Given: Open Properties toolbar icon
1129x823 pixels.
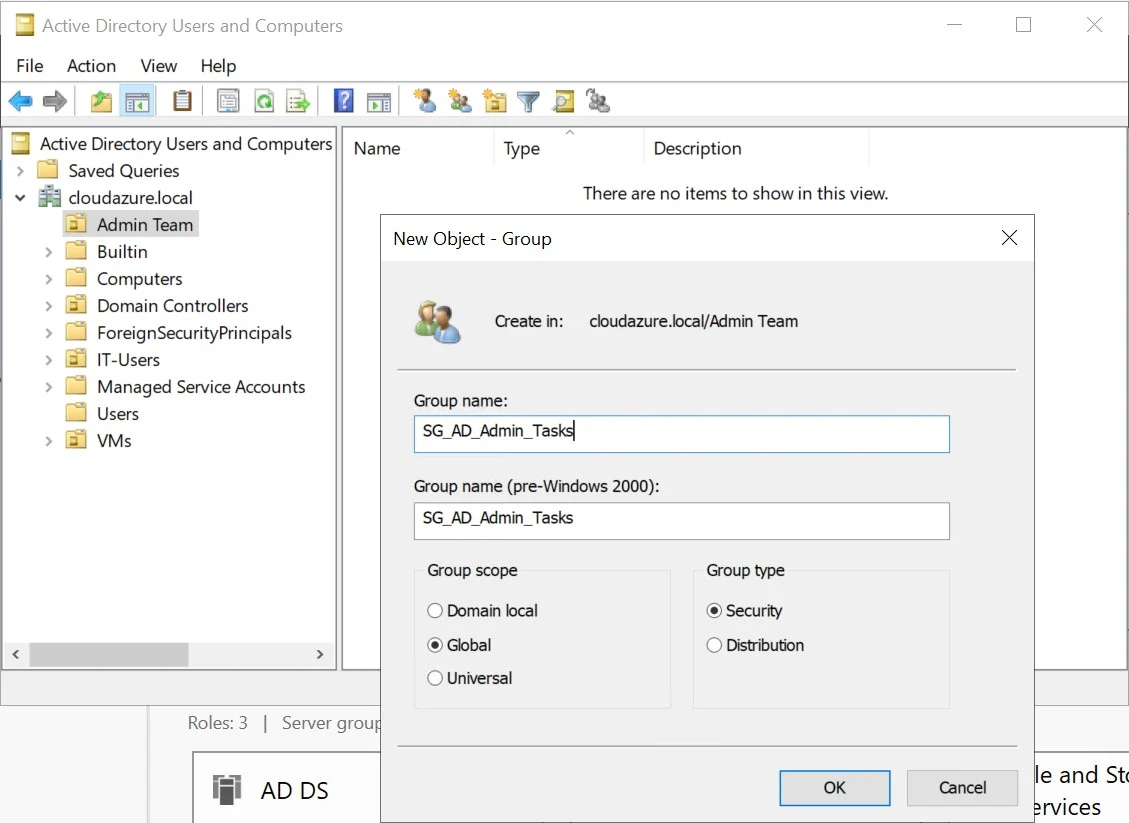Looking at the screenshot, I should (228, 102).
